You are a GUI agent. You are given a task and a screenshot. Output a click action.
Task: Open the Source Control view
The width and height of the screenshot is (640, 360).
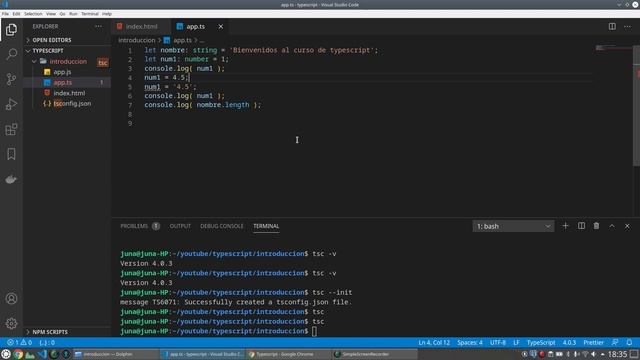click(x=11, y=79)
